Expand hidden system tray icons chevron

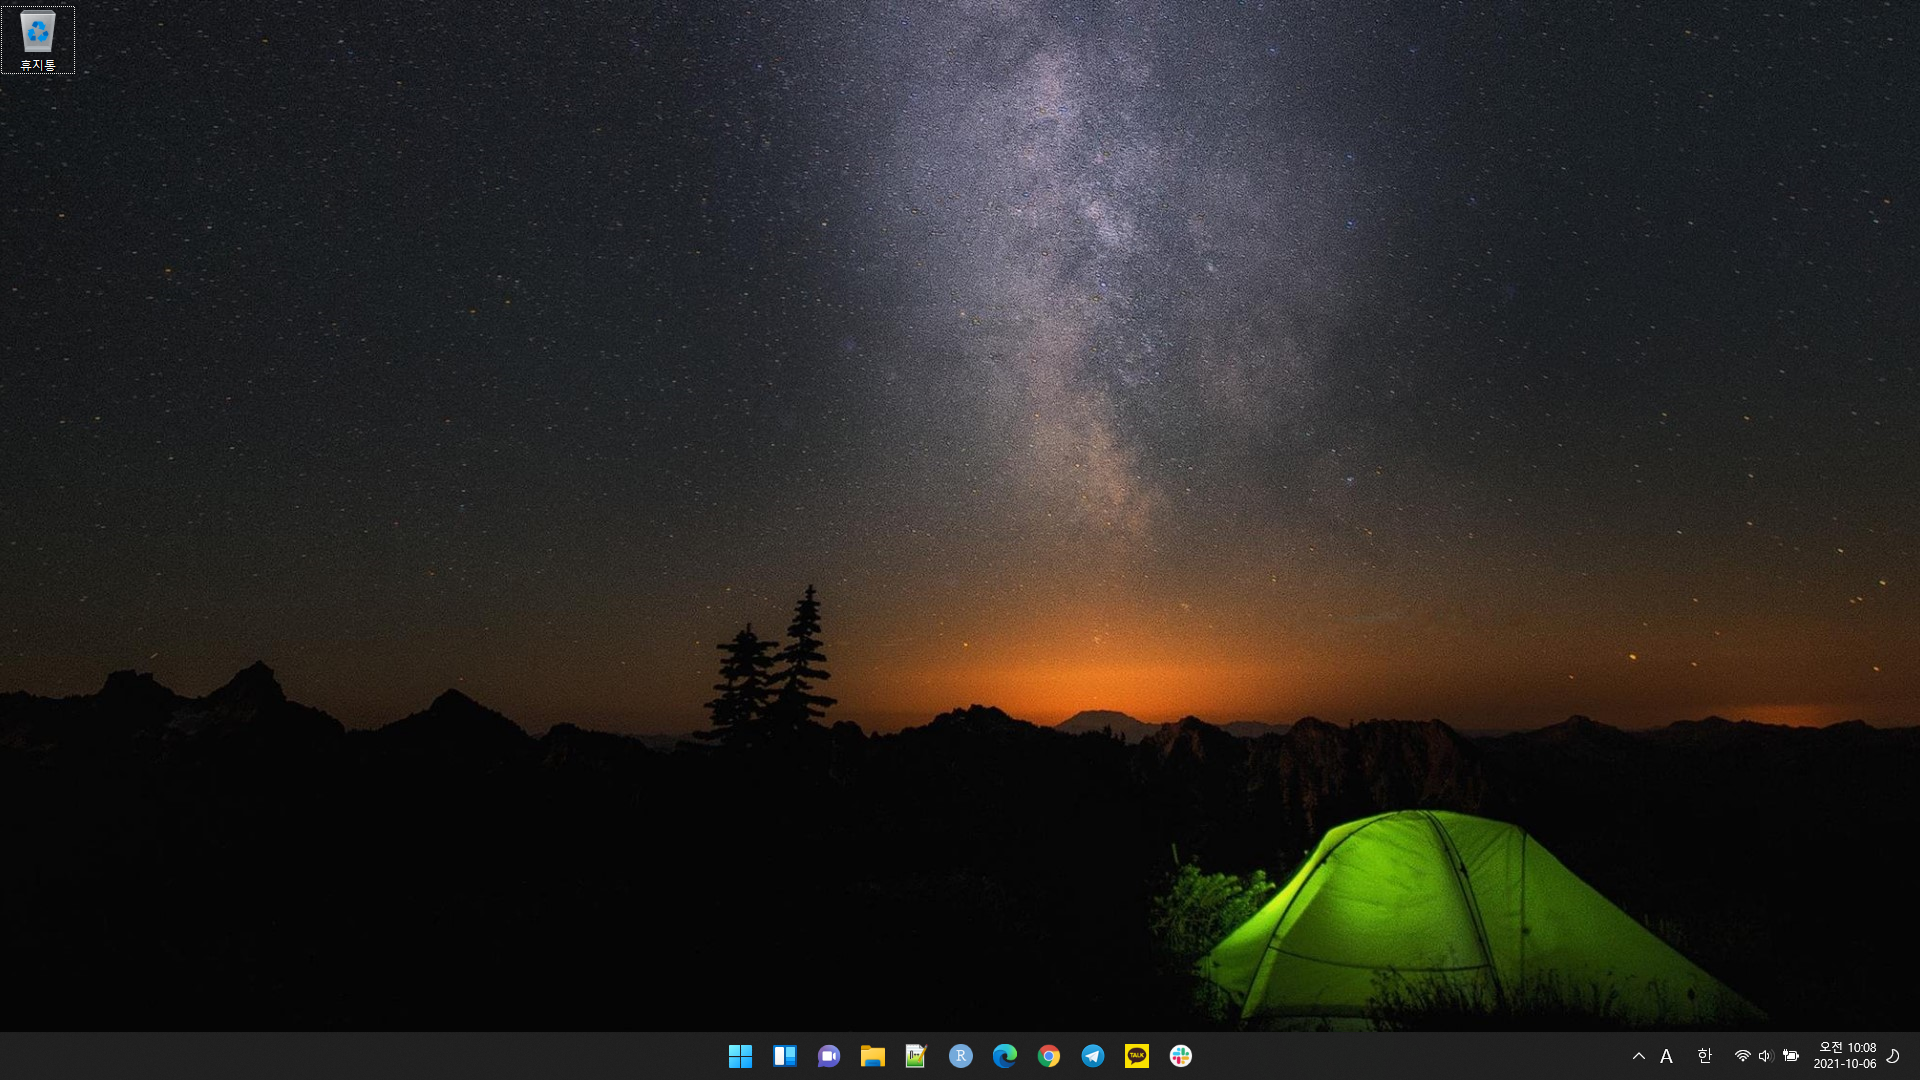pos(1638,1056)
